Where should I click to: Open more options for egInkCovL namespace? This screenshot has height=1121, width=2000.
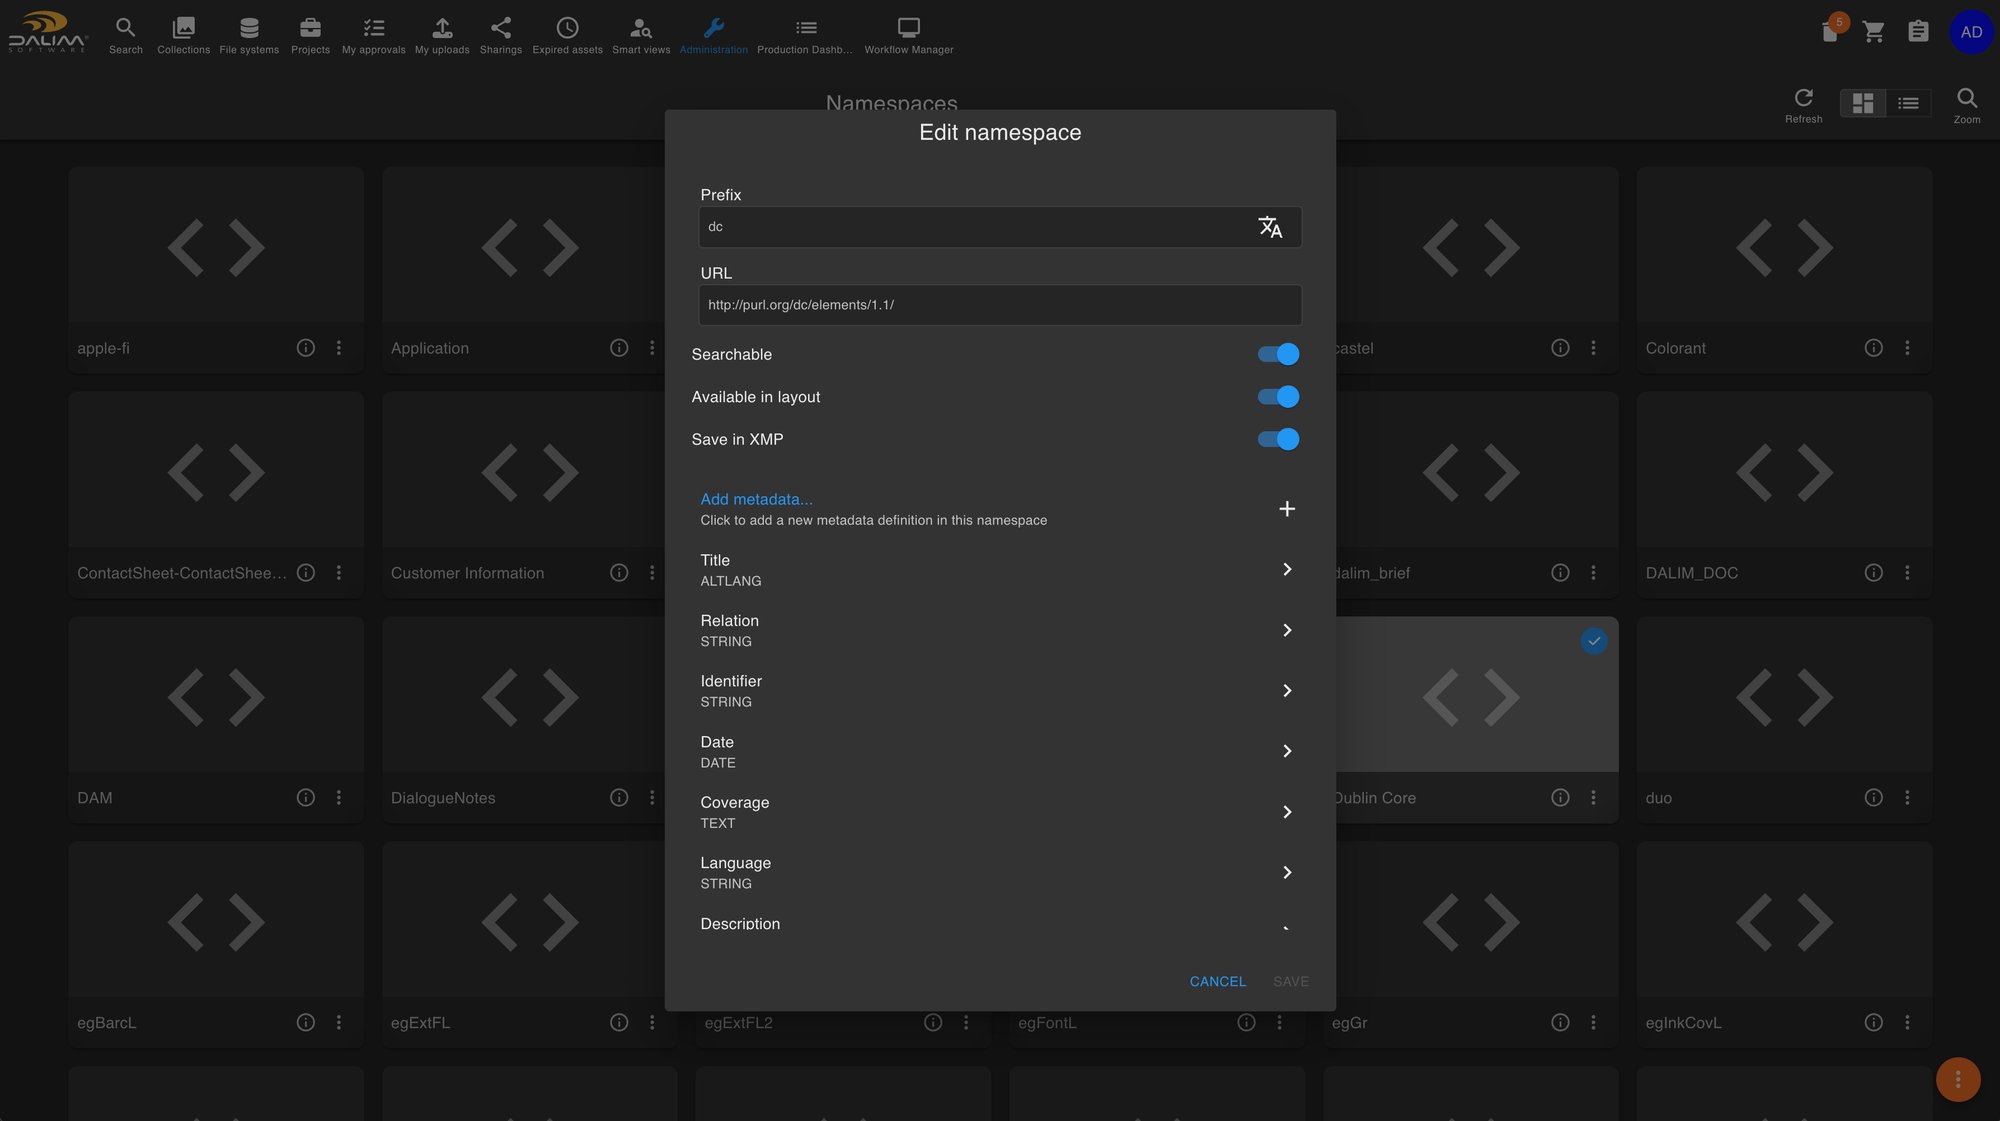1907,1023
